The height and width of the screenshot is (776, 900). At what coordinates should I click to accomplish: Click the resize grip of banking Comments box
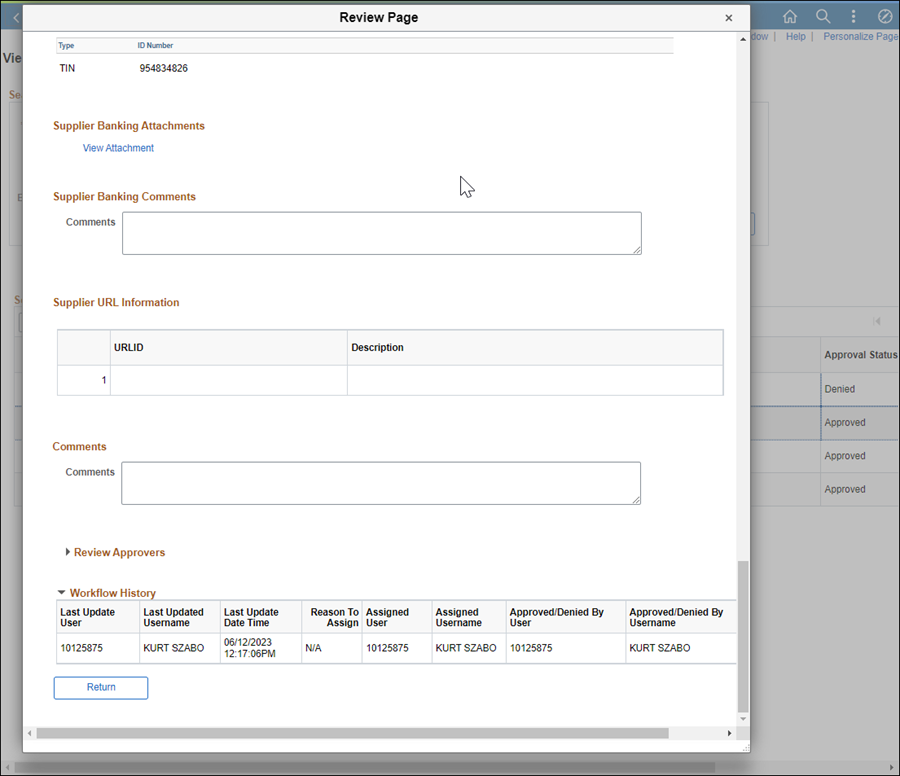637,250
